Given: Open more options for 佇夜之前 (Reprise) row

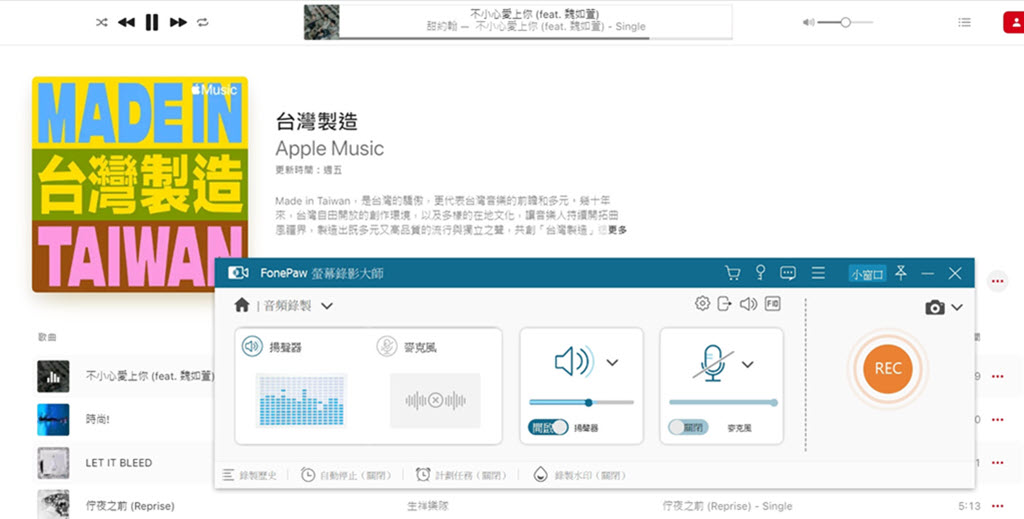Looking at the screenshot, I should [997, 505].
